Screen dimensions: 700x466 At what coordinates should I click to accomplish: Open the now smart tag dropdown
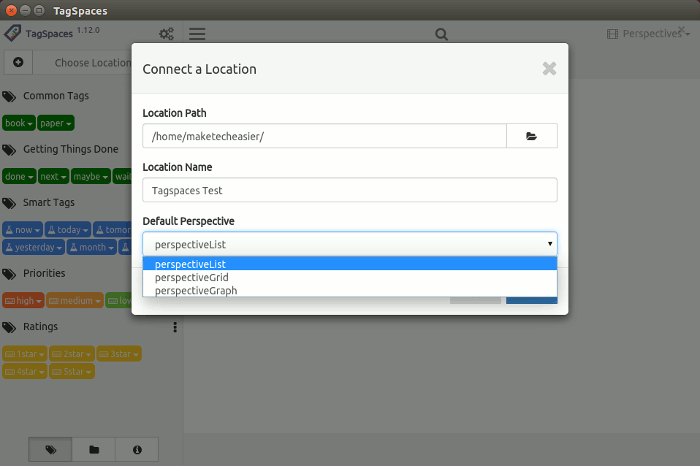click(22, 230)
